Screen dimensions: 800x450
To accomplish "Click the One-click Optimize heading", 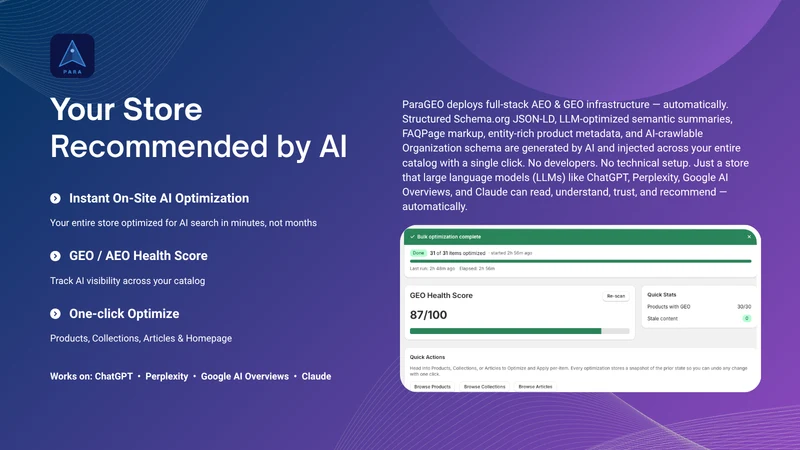I will (x=124, y=314).
